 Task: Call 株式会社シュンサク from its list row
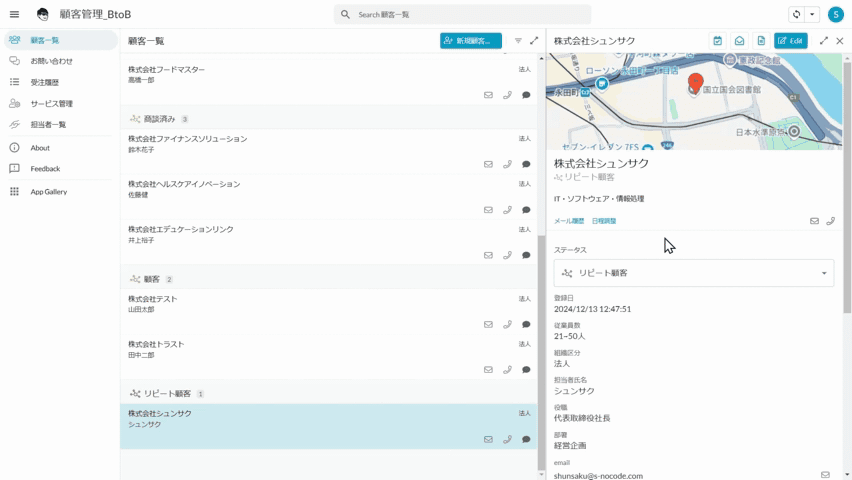click(507, 439)
